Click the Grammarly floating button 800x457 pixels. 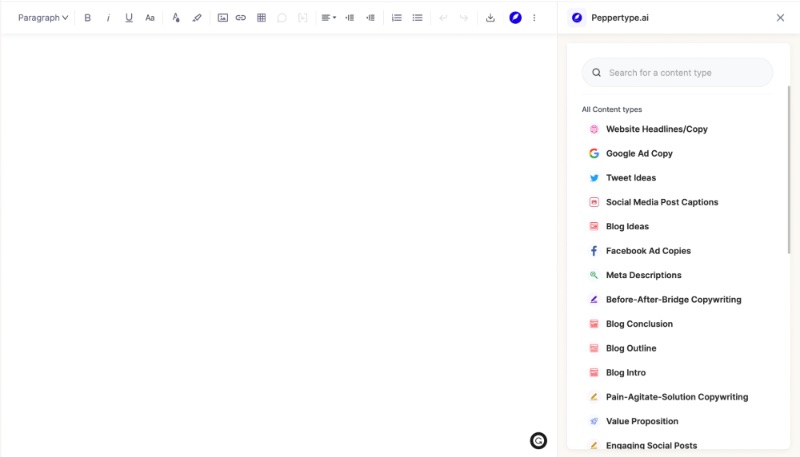tap(538, 441)
